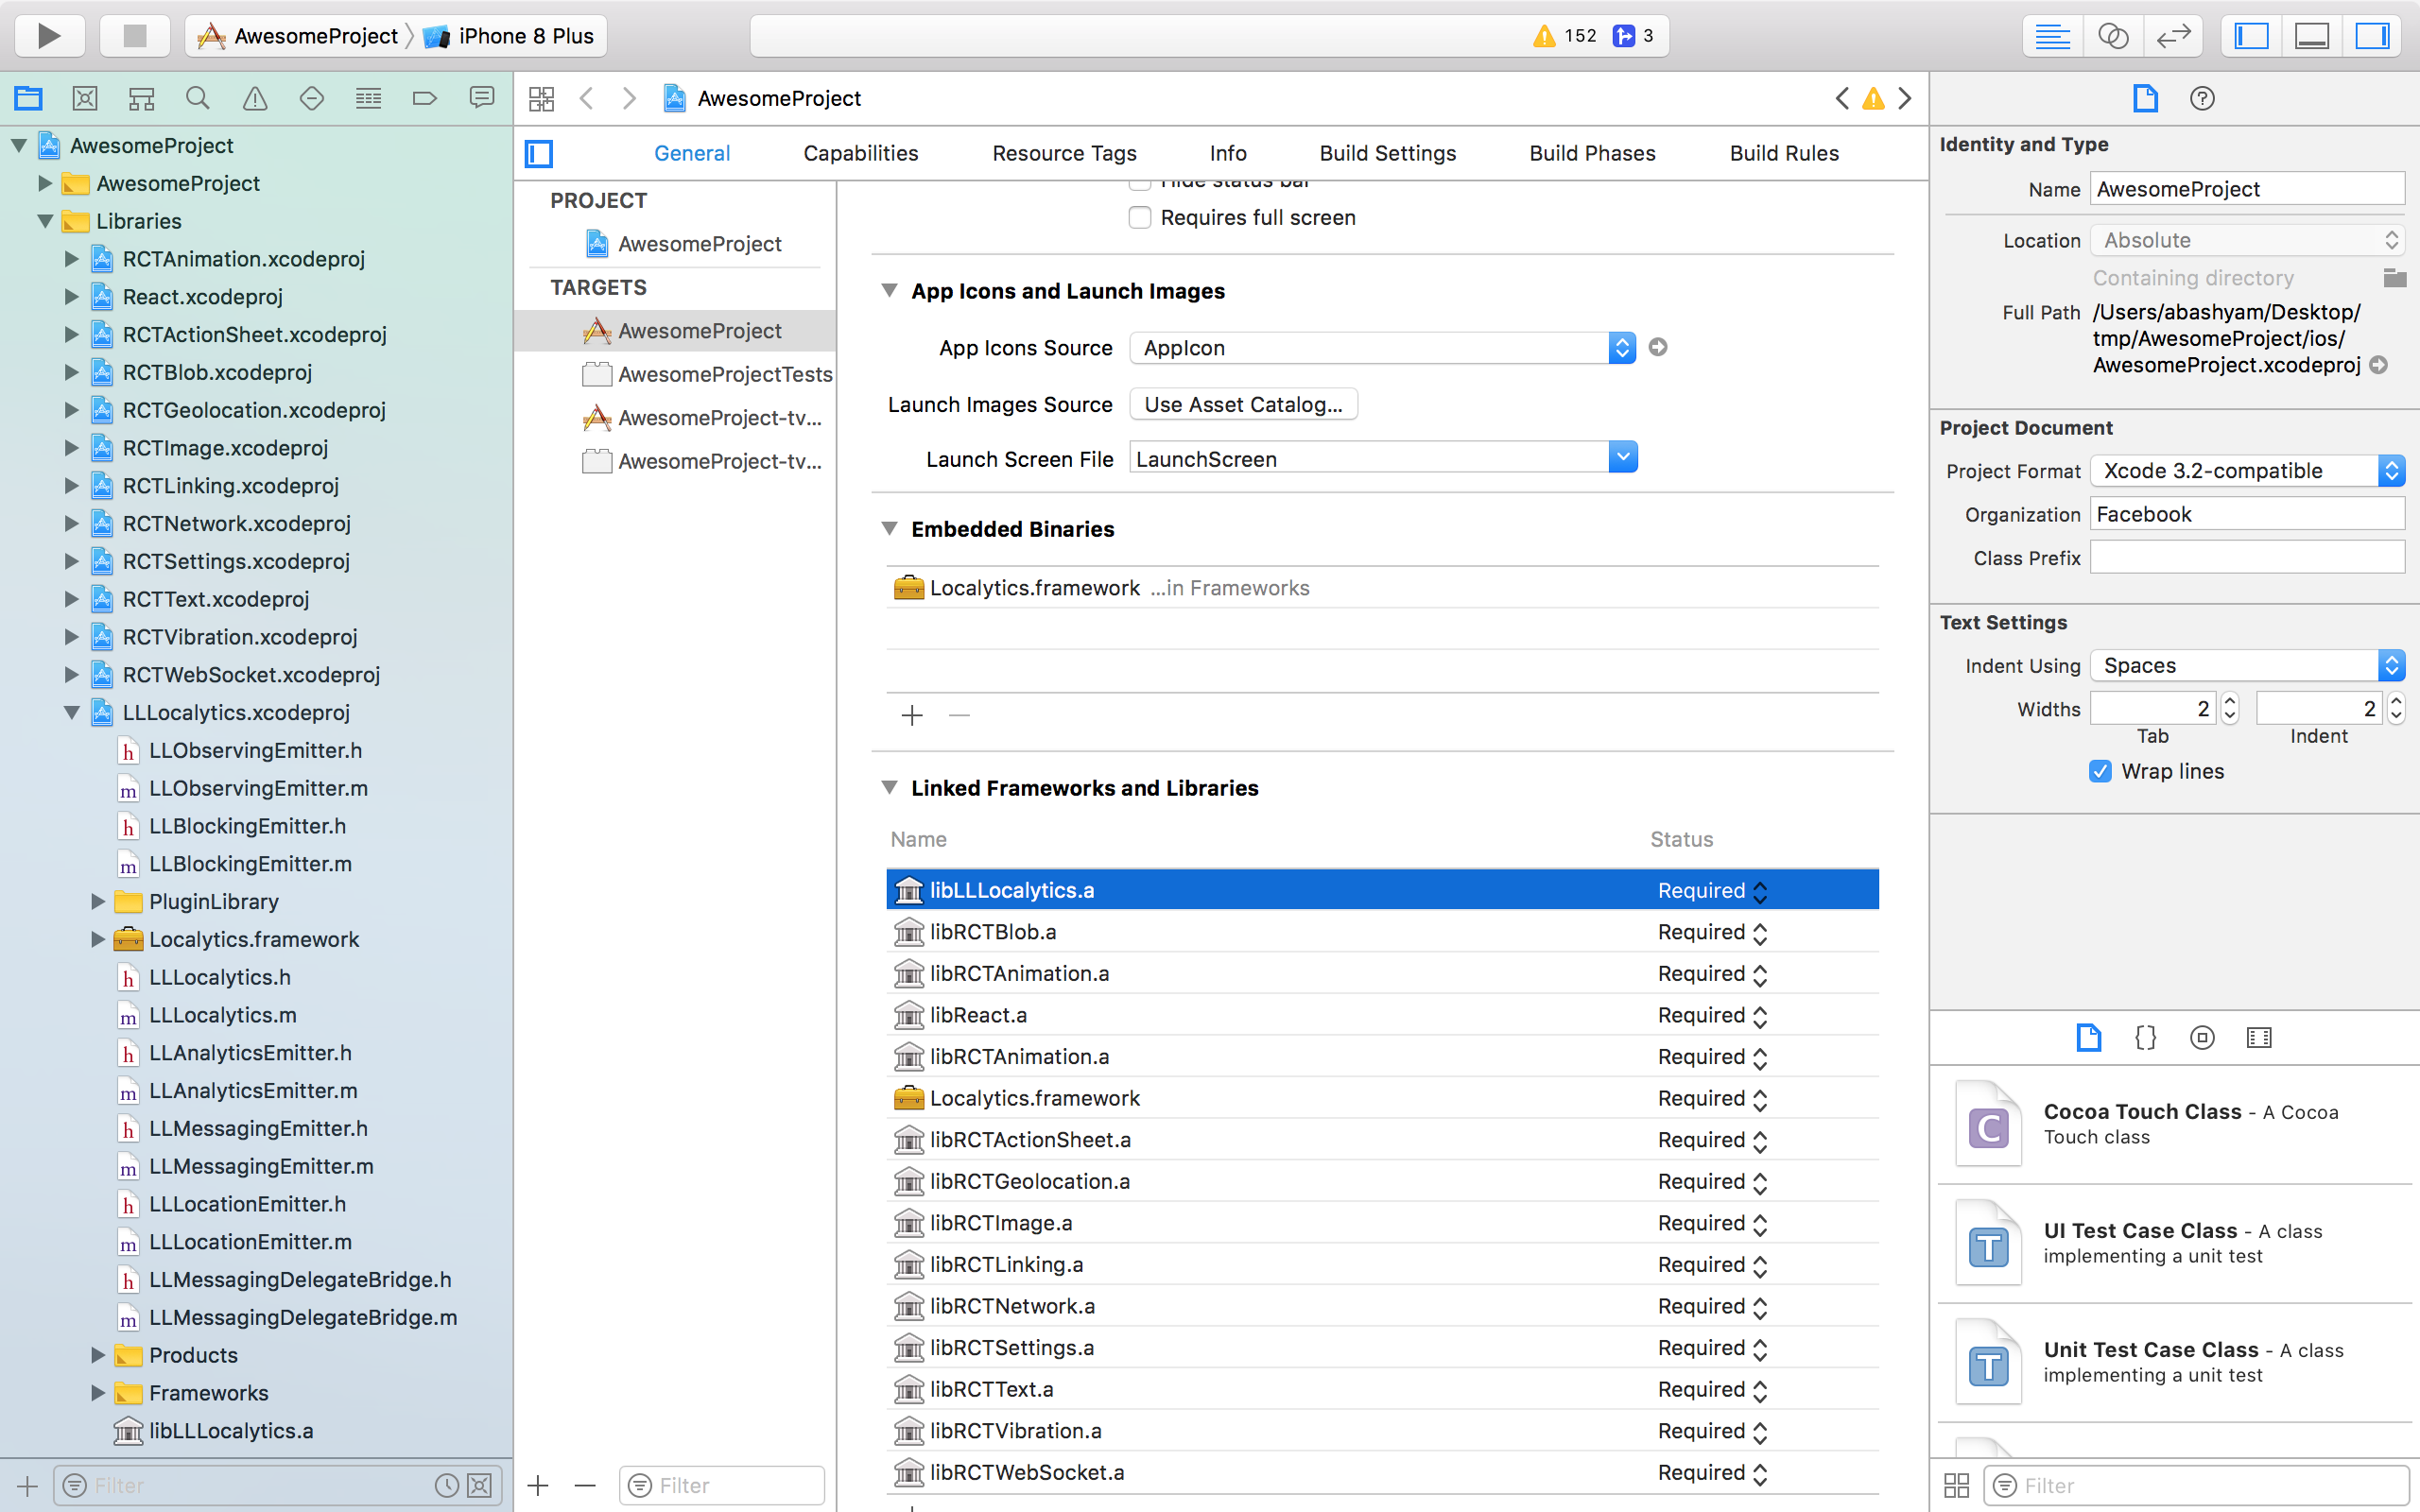Enable Requires full screen checkbox

[1140, 217]
